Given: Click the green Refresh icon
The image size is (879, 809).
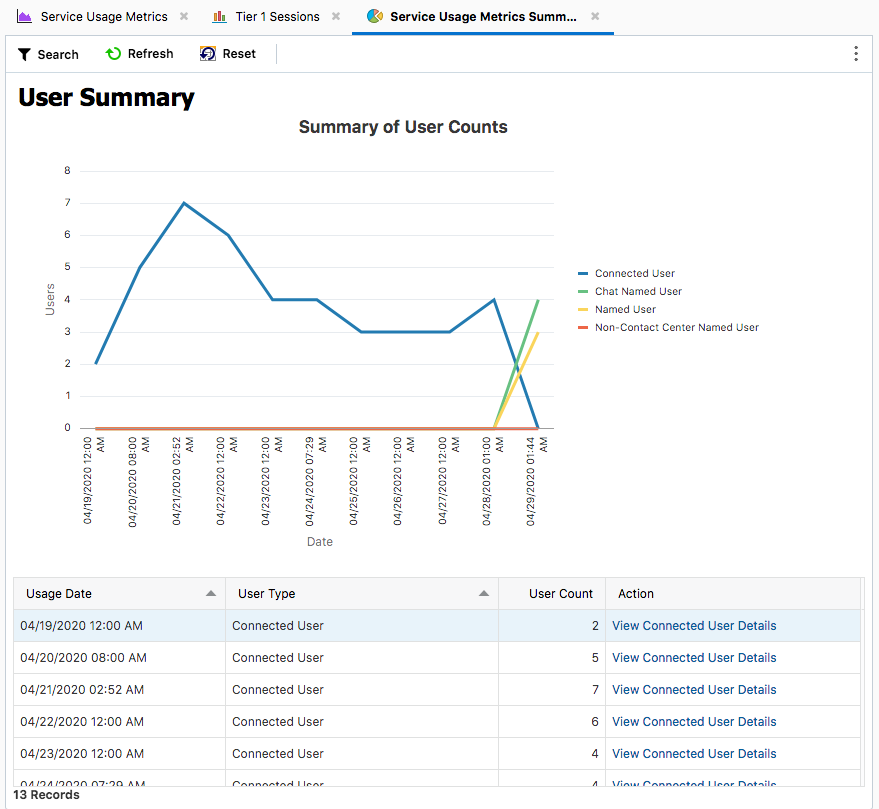Looking at the screenshot, I should pyautogui.click(x=114, y=54).
